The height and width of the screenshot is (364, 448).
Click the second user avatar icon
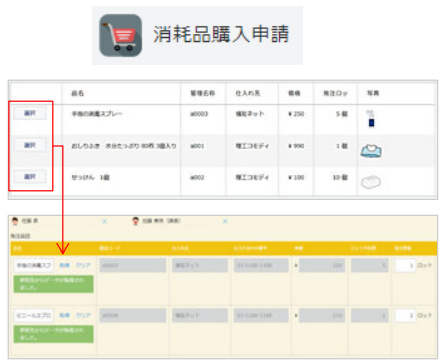click(135, 221)
